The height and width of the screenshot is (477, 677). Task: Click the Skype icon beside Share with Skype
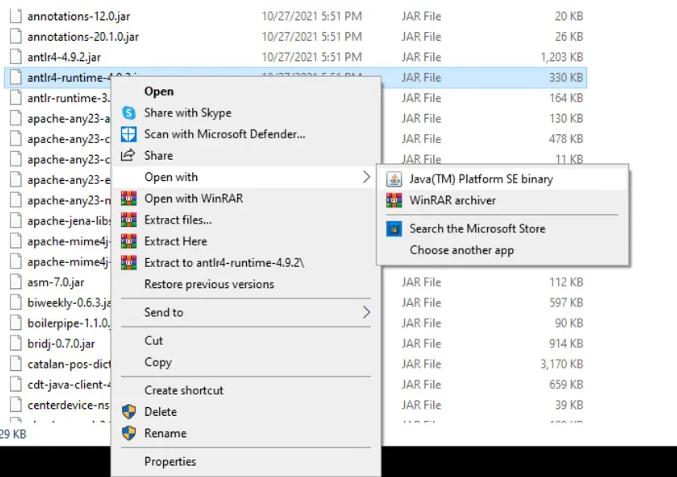(129, 113)
